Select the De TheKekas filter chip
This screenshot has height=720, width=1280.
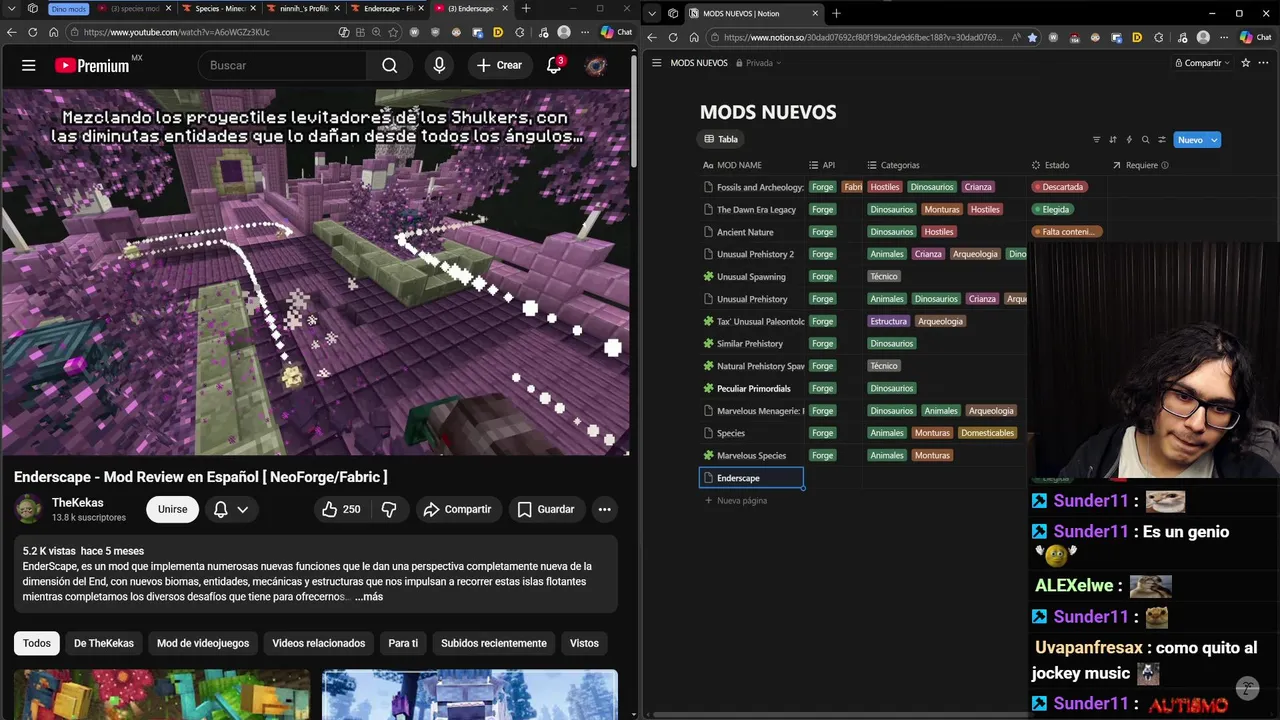104,643
